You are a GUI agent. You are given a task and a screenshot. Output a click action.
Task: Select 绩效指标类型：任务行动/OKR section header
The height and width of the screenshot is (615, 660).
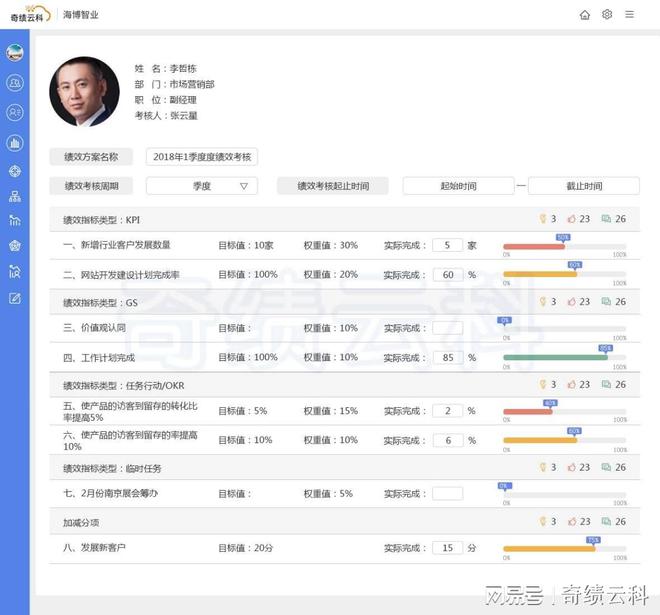click(344, 385)
